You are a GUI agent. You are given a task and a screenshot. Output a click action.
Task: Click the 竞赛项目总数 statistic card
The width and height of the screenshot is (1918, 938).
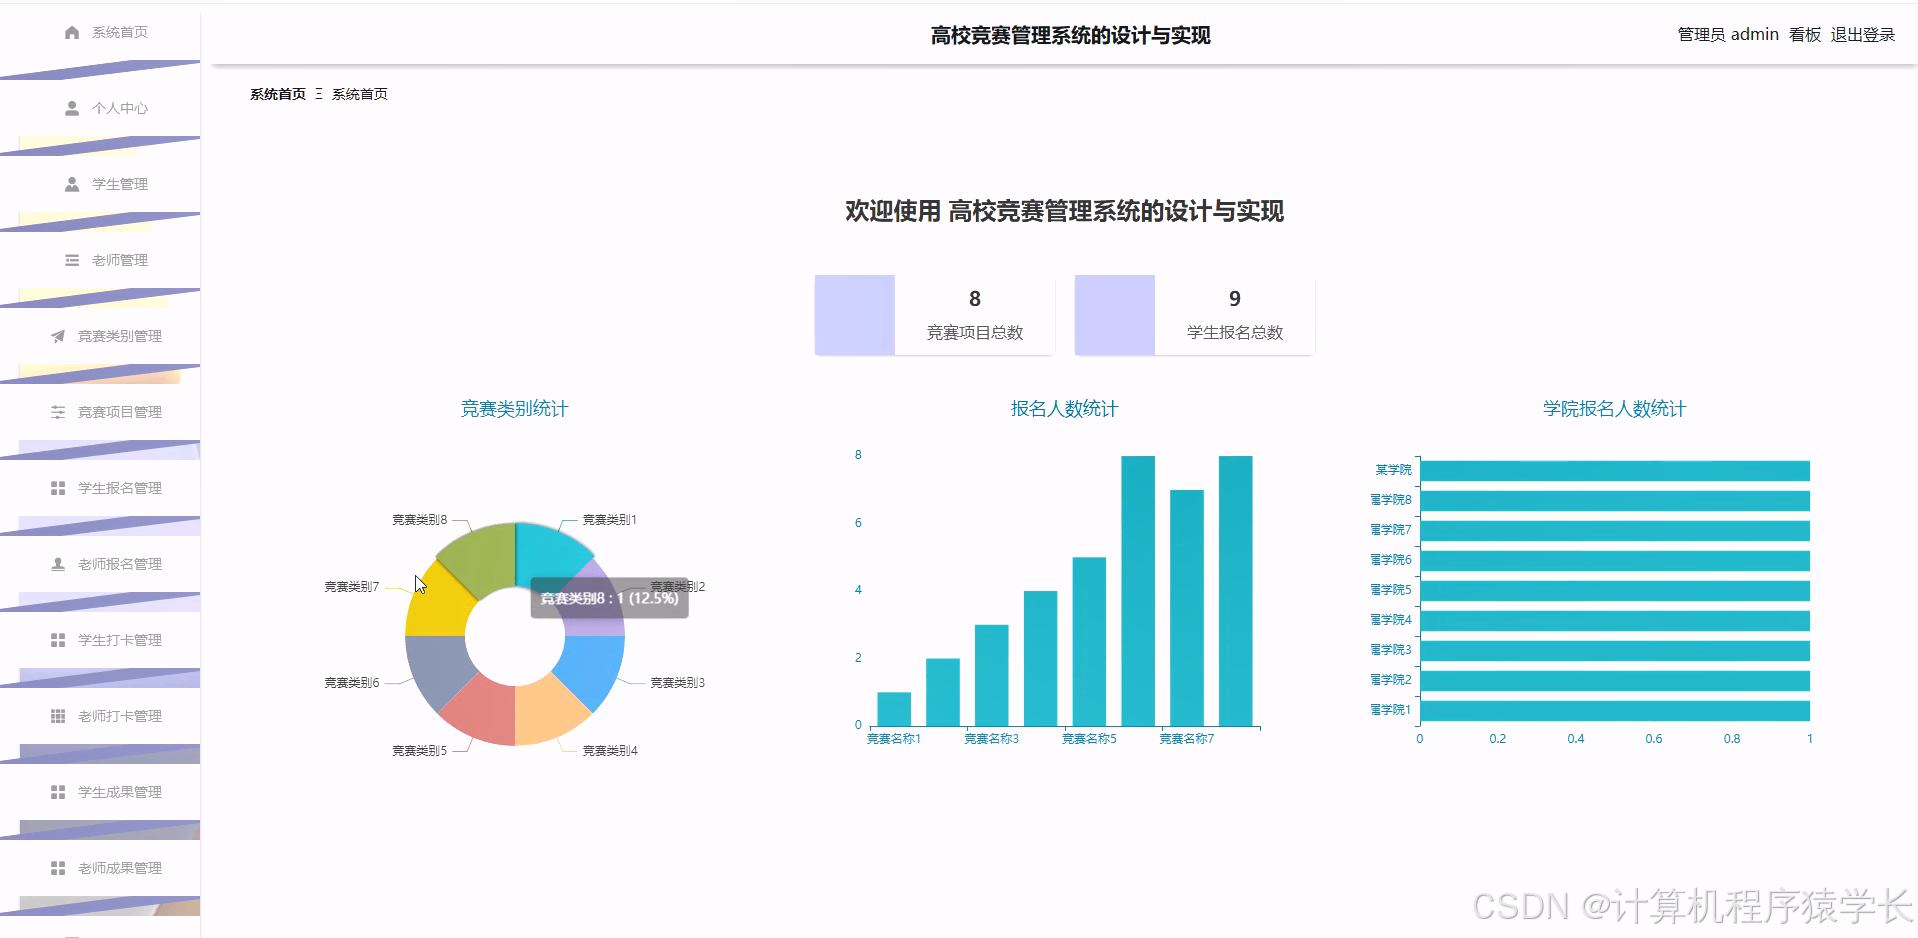click(x=934, y=315)
